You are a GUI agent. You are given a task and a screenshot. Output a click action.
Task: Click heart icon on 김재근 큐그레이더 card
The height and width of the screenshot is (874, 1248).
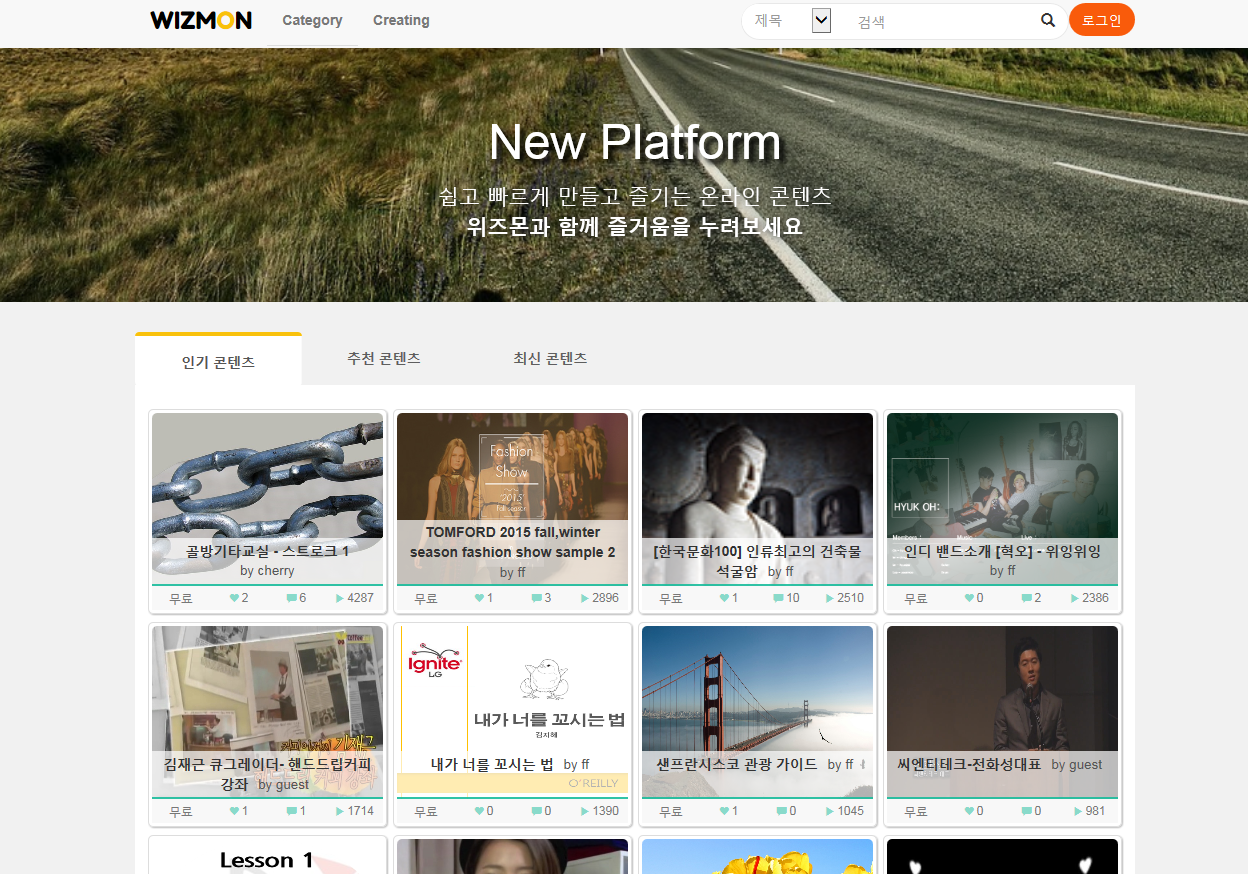(x=235, y=811)
